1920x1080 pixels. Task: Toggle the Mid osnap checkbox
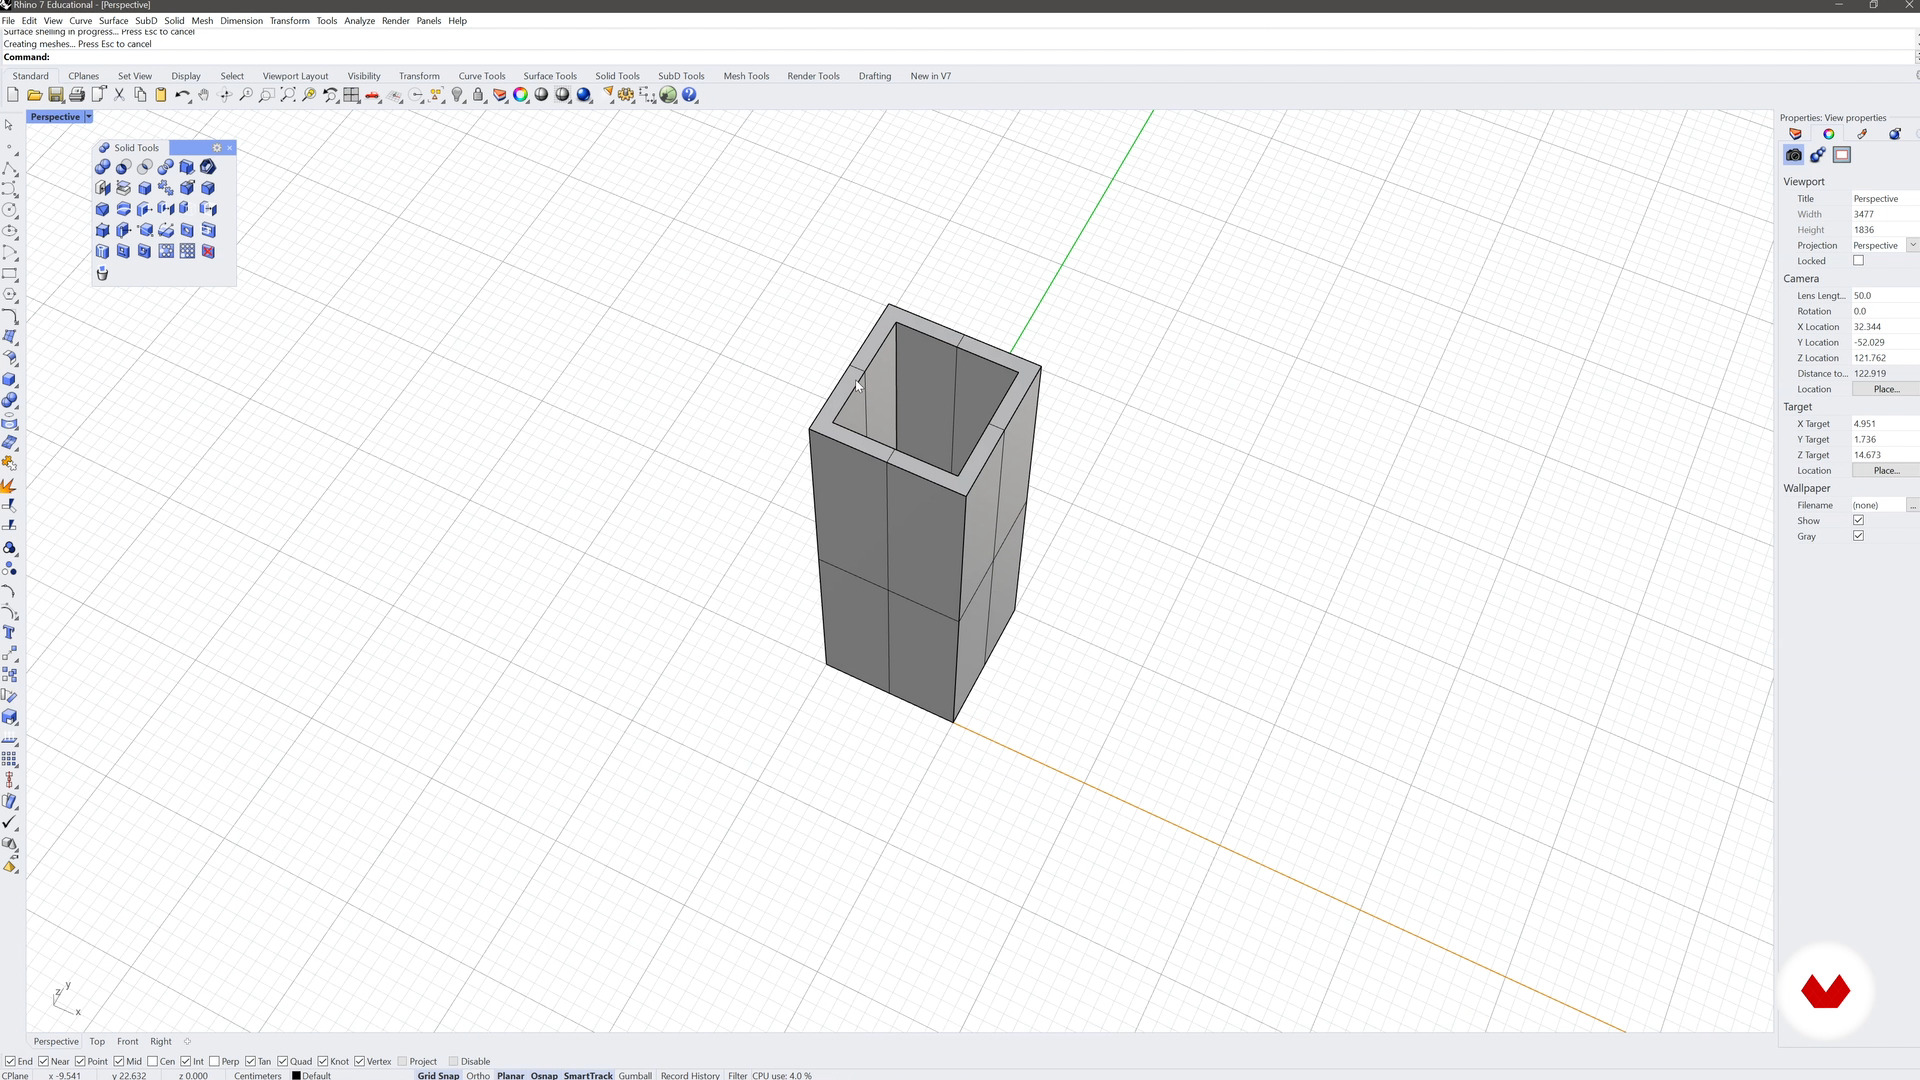119,1061
